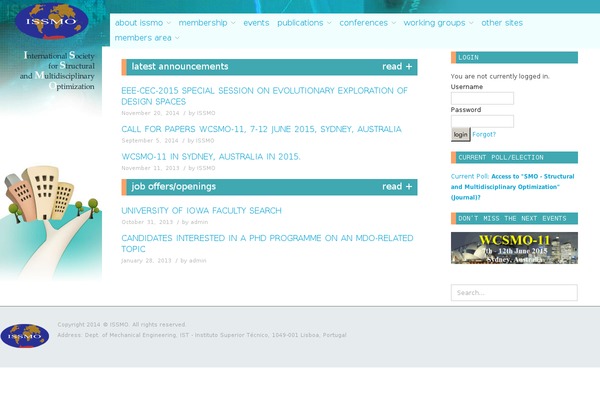This screenshot has height=400, width=600.
Task: Open the members area menu
Action: click(x=143, y=38)
